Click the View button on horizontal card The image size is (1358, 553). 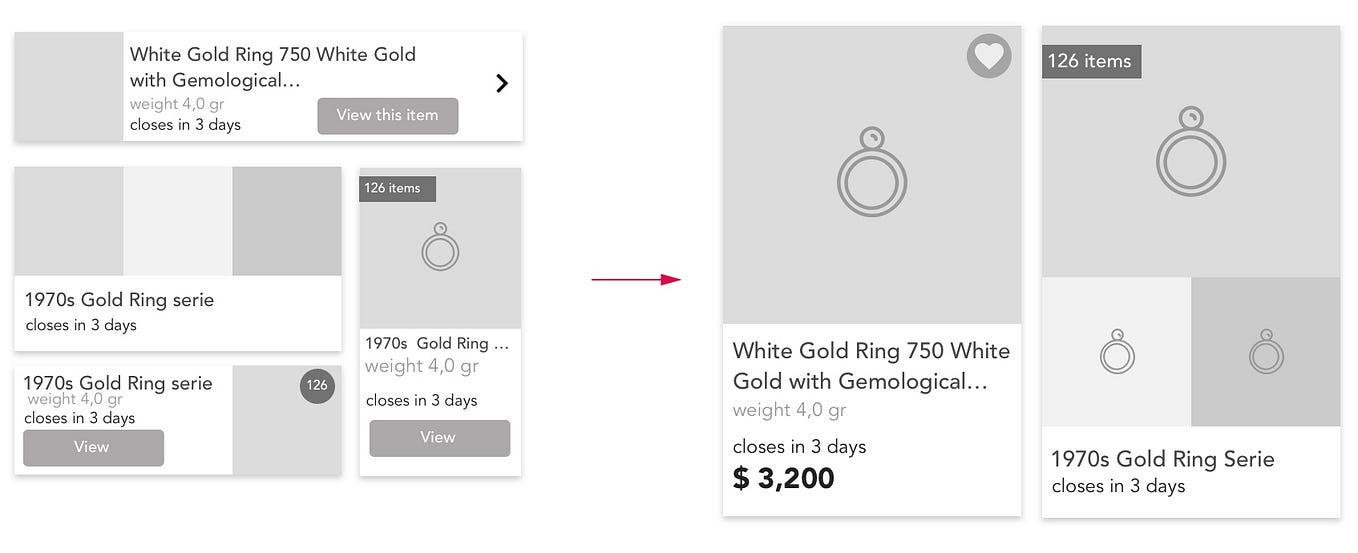93,447
